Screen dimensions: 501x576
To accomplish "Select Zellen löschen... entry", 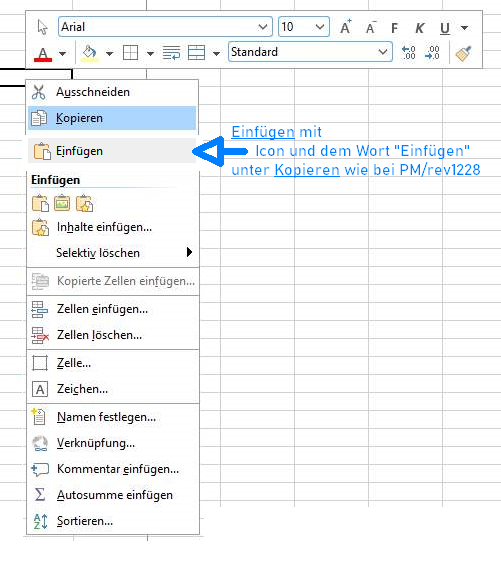I will click(x=113, y=335).
